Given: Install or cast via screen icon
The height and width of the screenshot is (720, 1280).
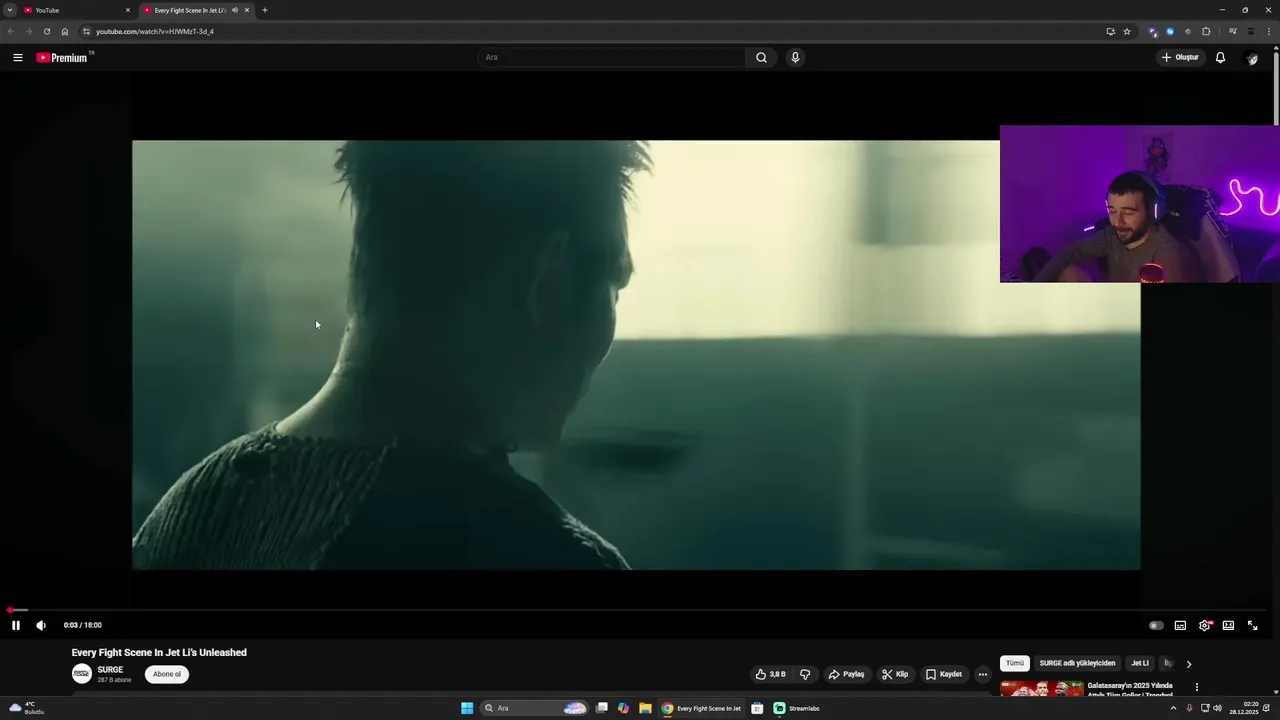Looking at the screenshot, I should click(1110, 31).
